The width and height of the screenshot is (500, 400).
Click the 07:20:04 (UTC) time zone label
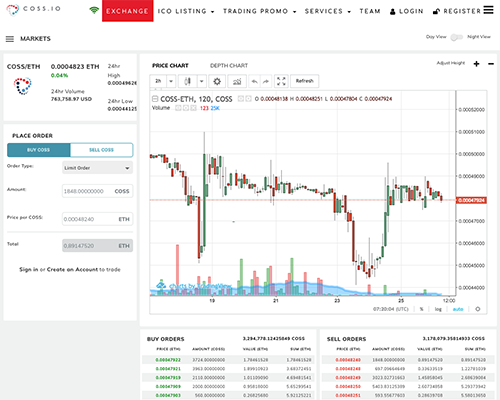(x=391, y=309)
